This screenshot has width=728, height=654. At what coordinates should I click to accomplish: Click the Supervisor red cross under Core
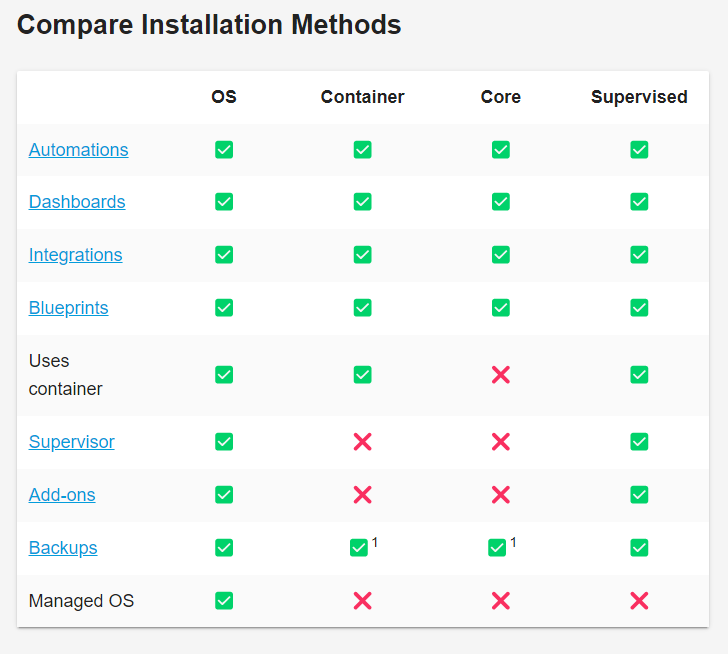501,442
